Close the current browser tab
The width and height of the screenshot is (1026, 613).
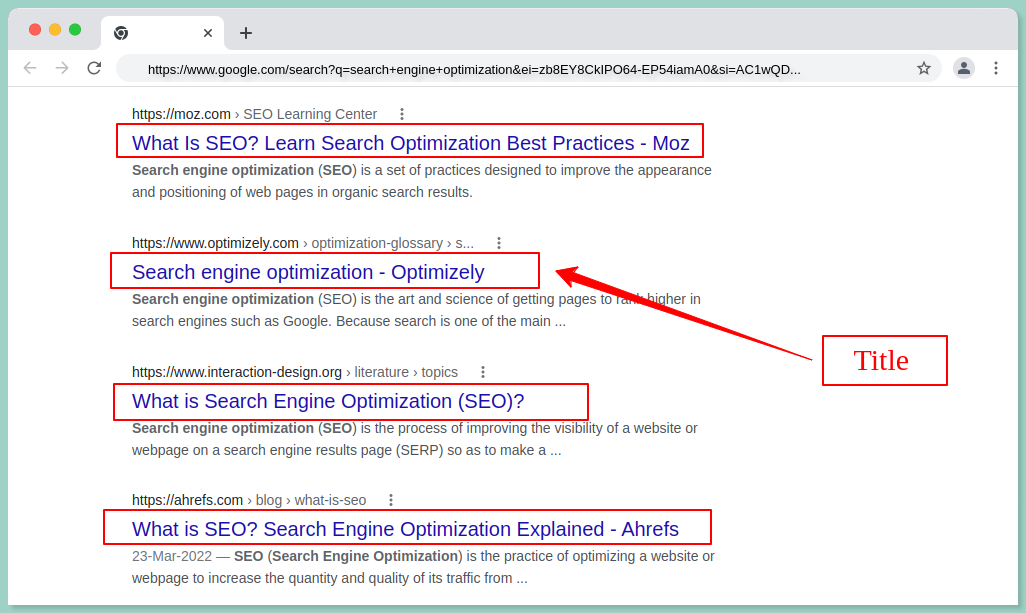[x=208, y=33]
